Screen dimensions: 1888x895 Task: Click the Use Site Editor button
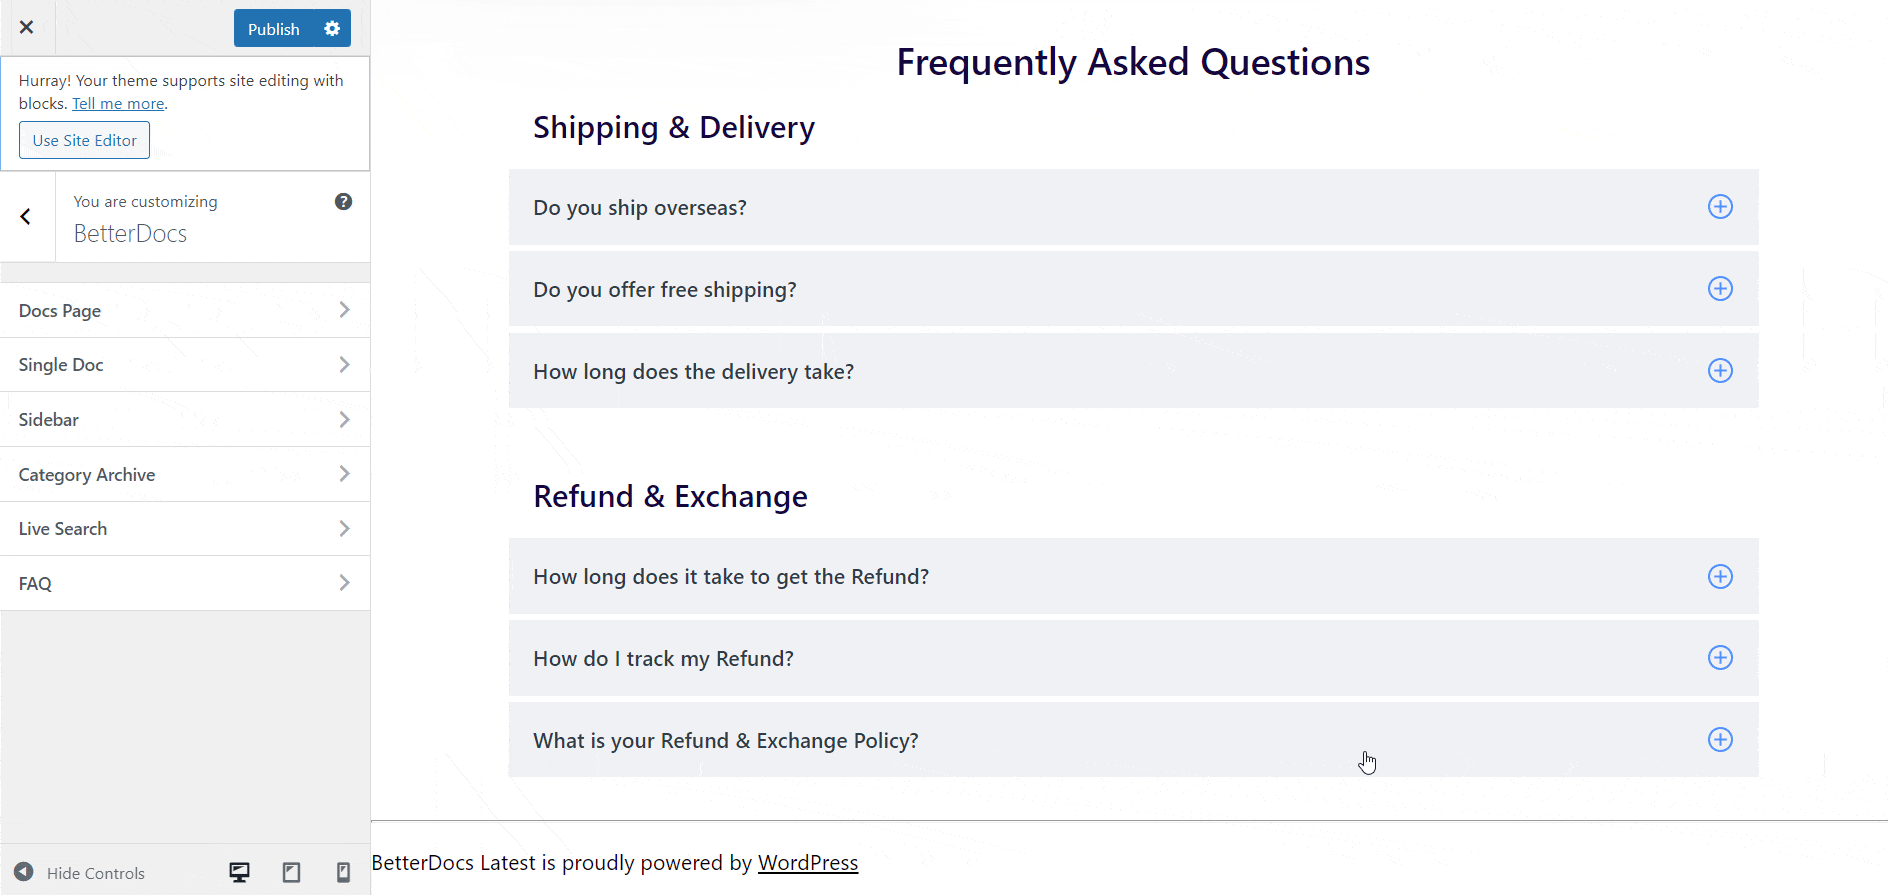[x=84, y=140]
